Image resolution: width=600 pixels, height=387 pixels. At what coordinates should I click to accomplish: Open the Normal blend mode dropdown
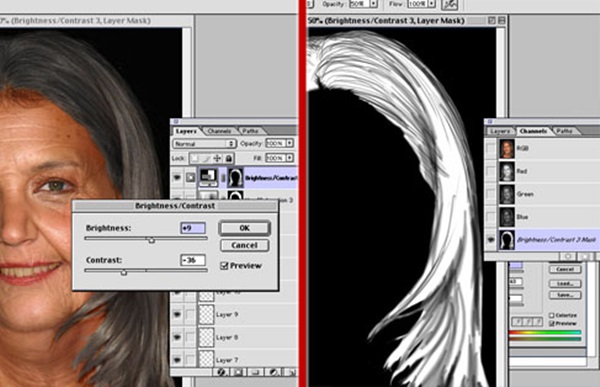tap(204, 144)
